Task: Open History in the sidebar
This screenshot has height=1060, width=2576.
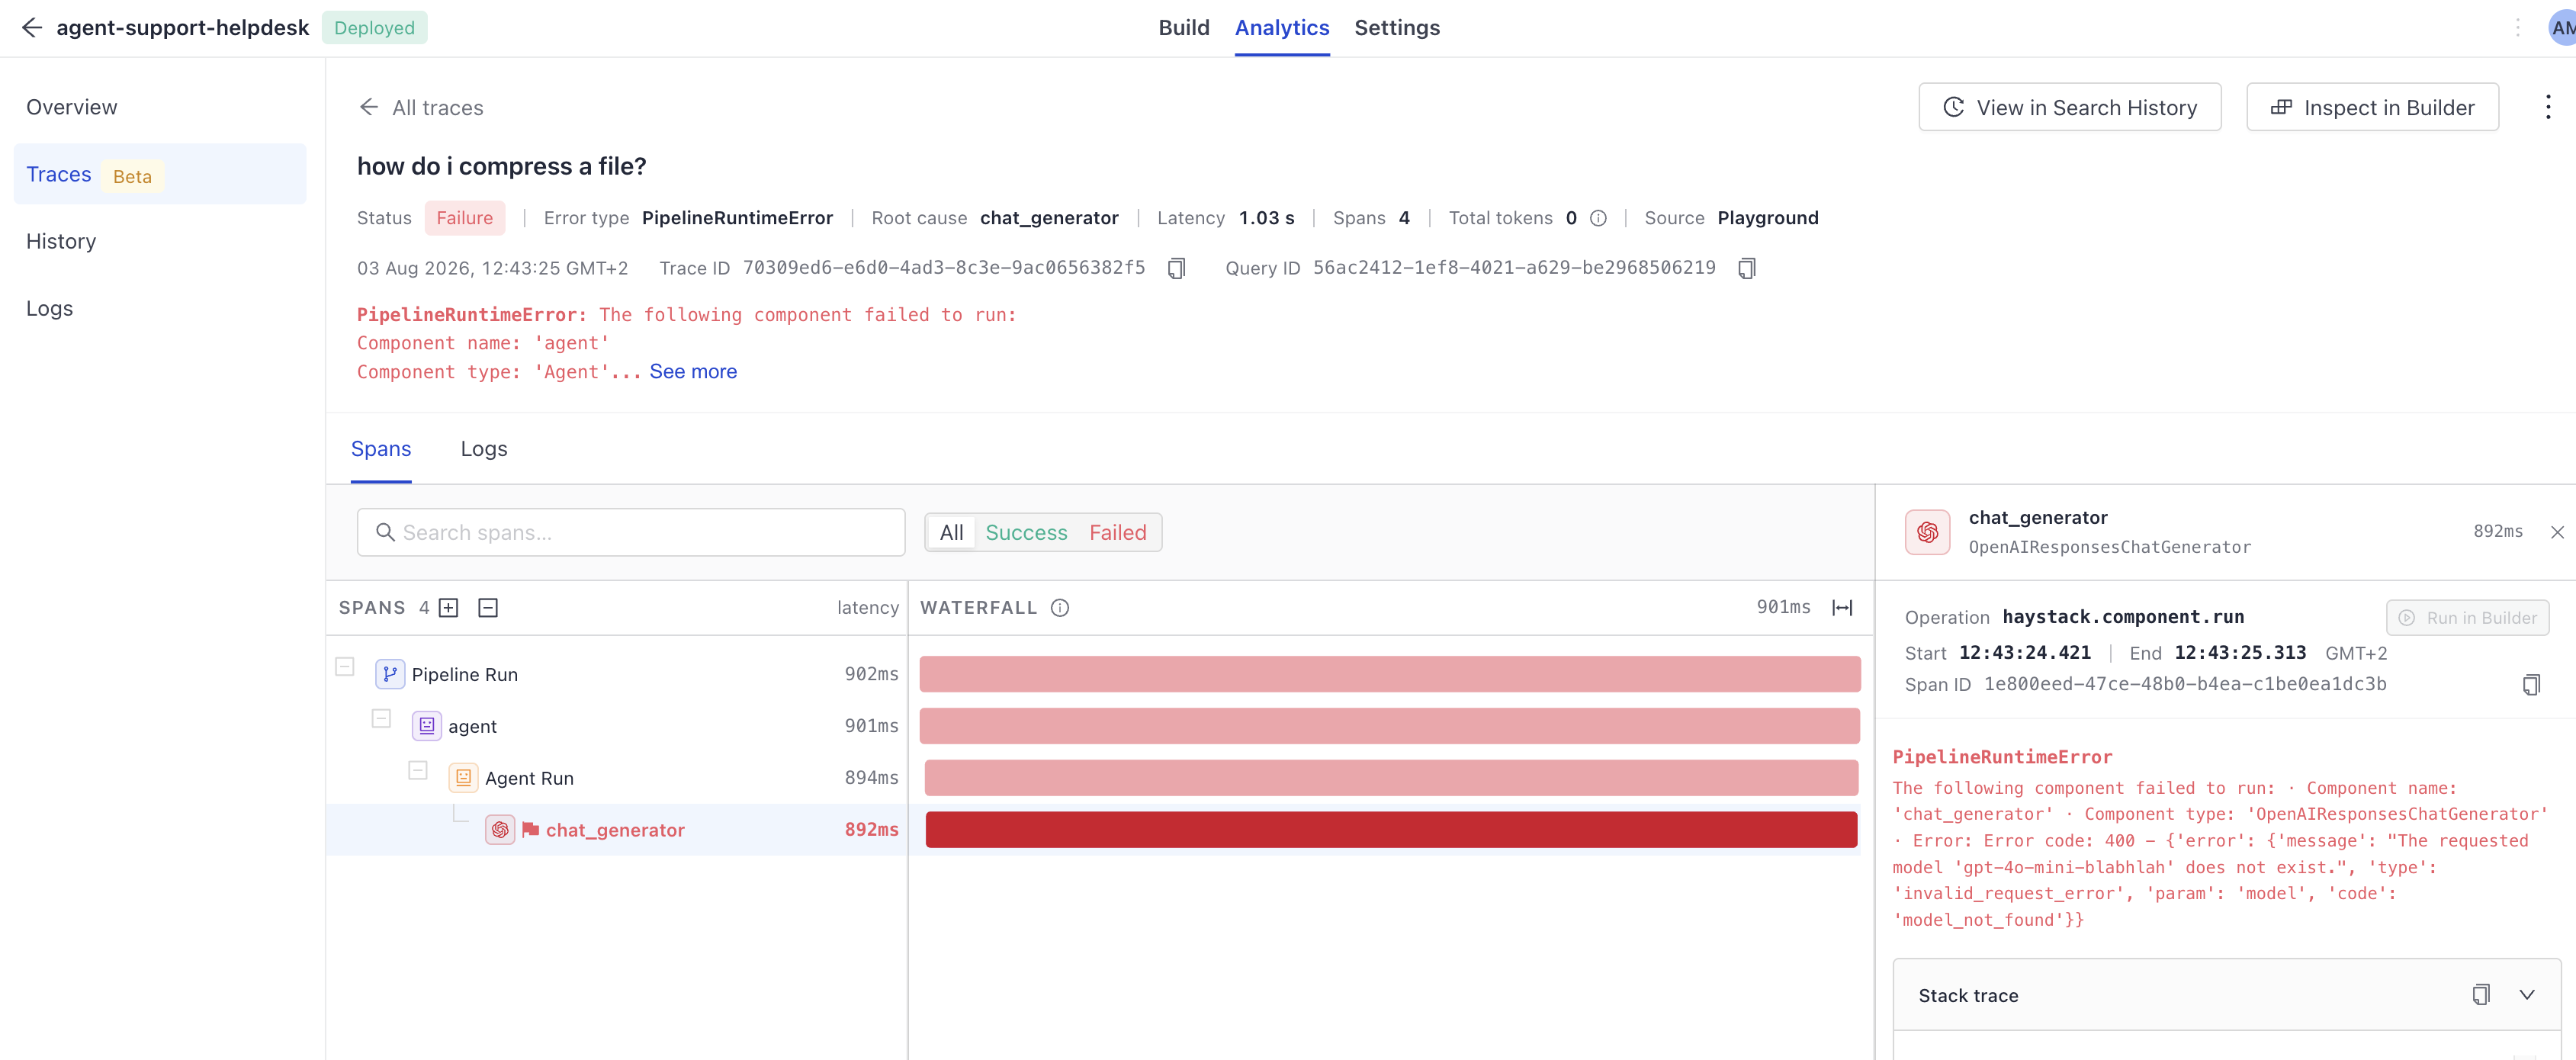Action: coord(160,241)
